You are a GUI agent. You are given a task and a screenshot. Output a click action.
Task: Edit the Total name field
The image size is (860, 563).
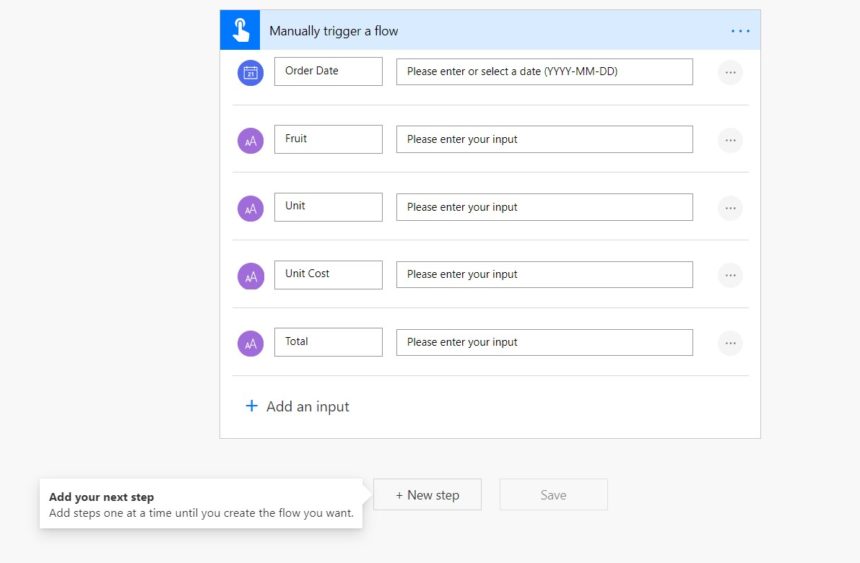tap(329, 342)
